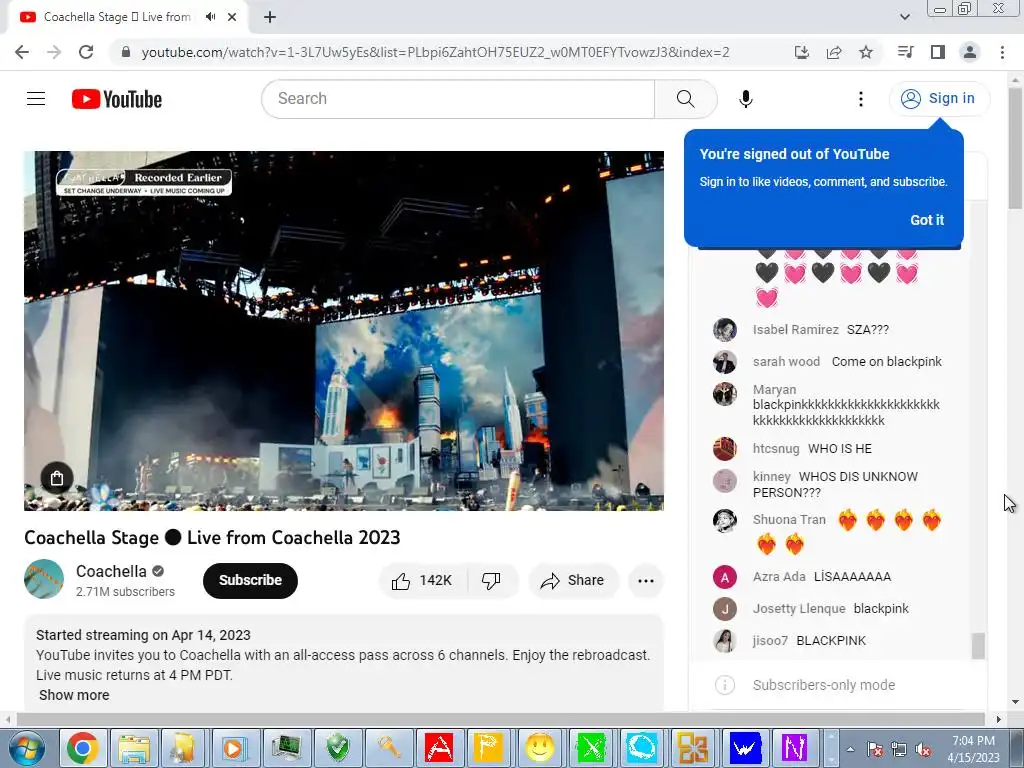This screenshot has height=768, width=1024.
Task: Open YouTube settings three-dot menu
Action: coord(861,99)
